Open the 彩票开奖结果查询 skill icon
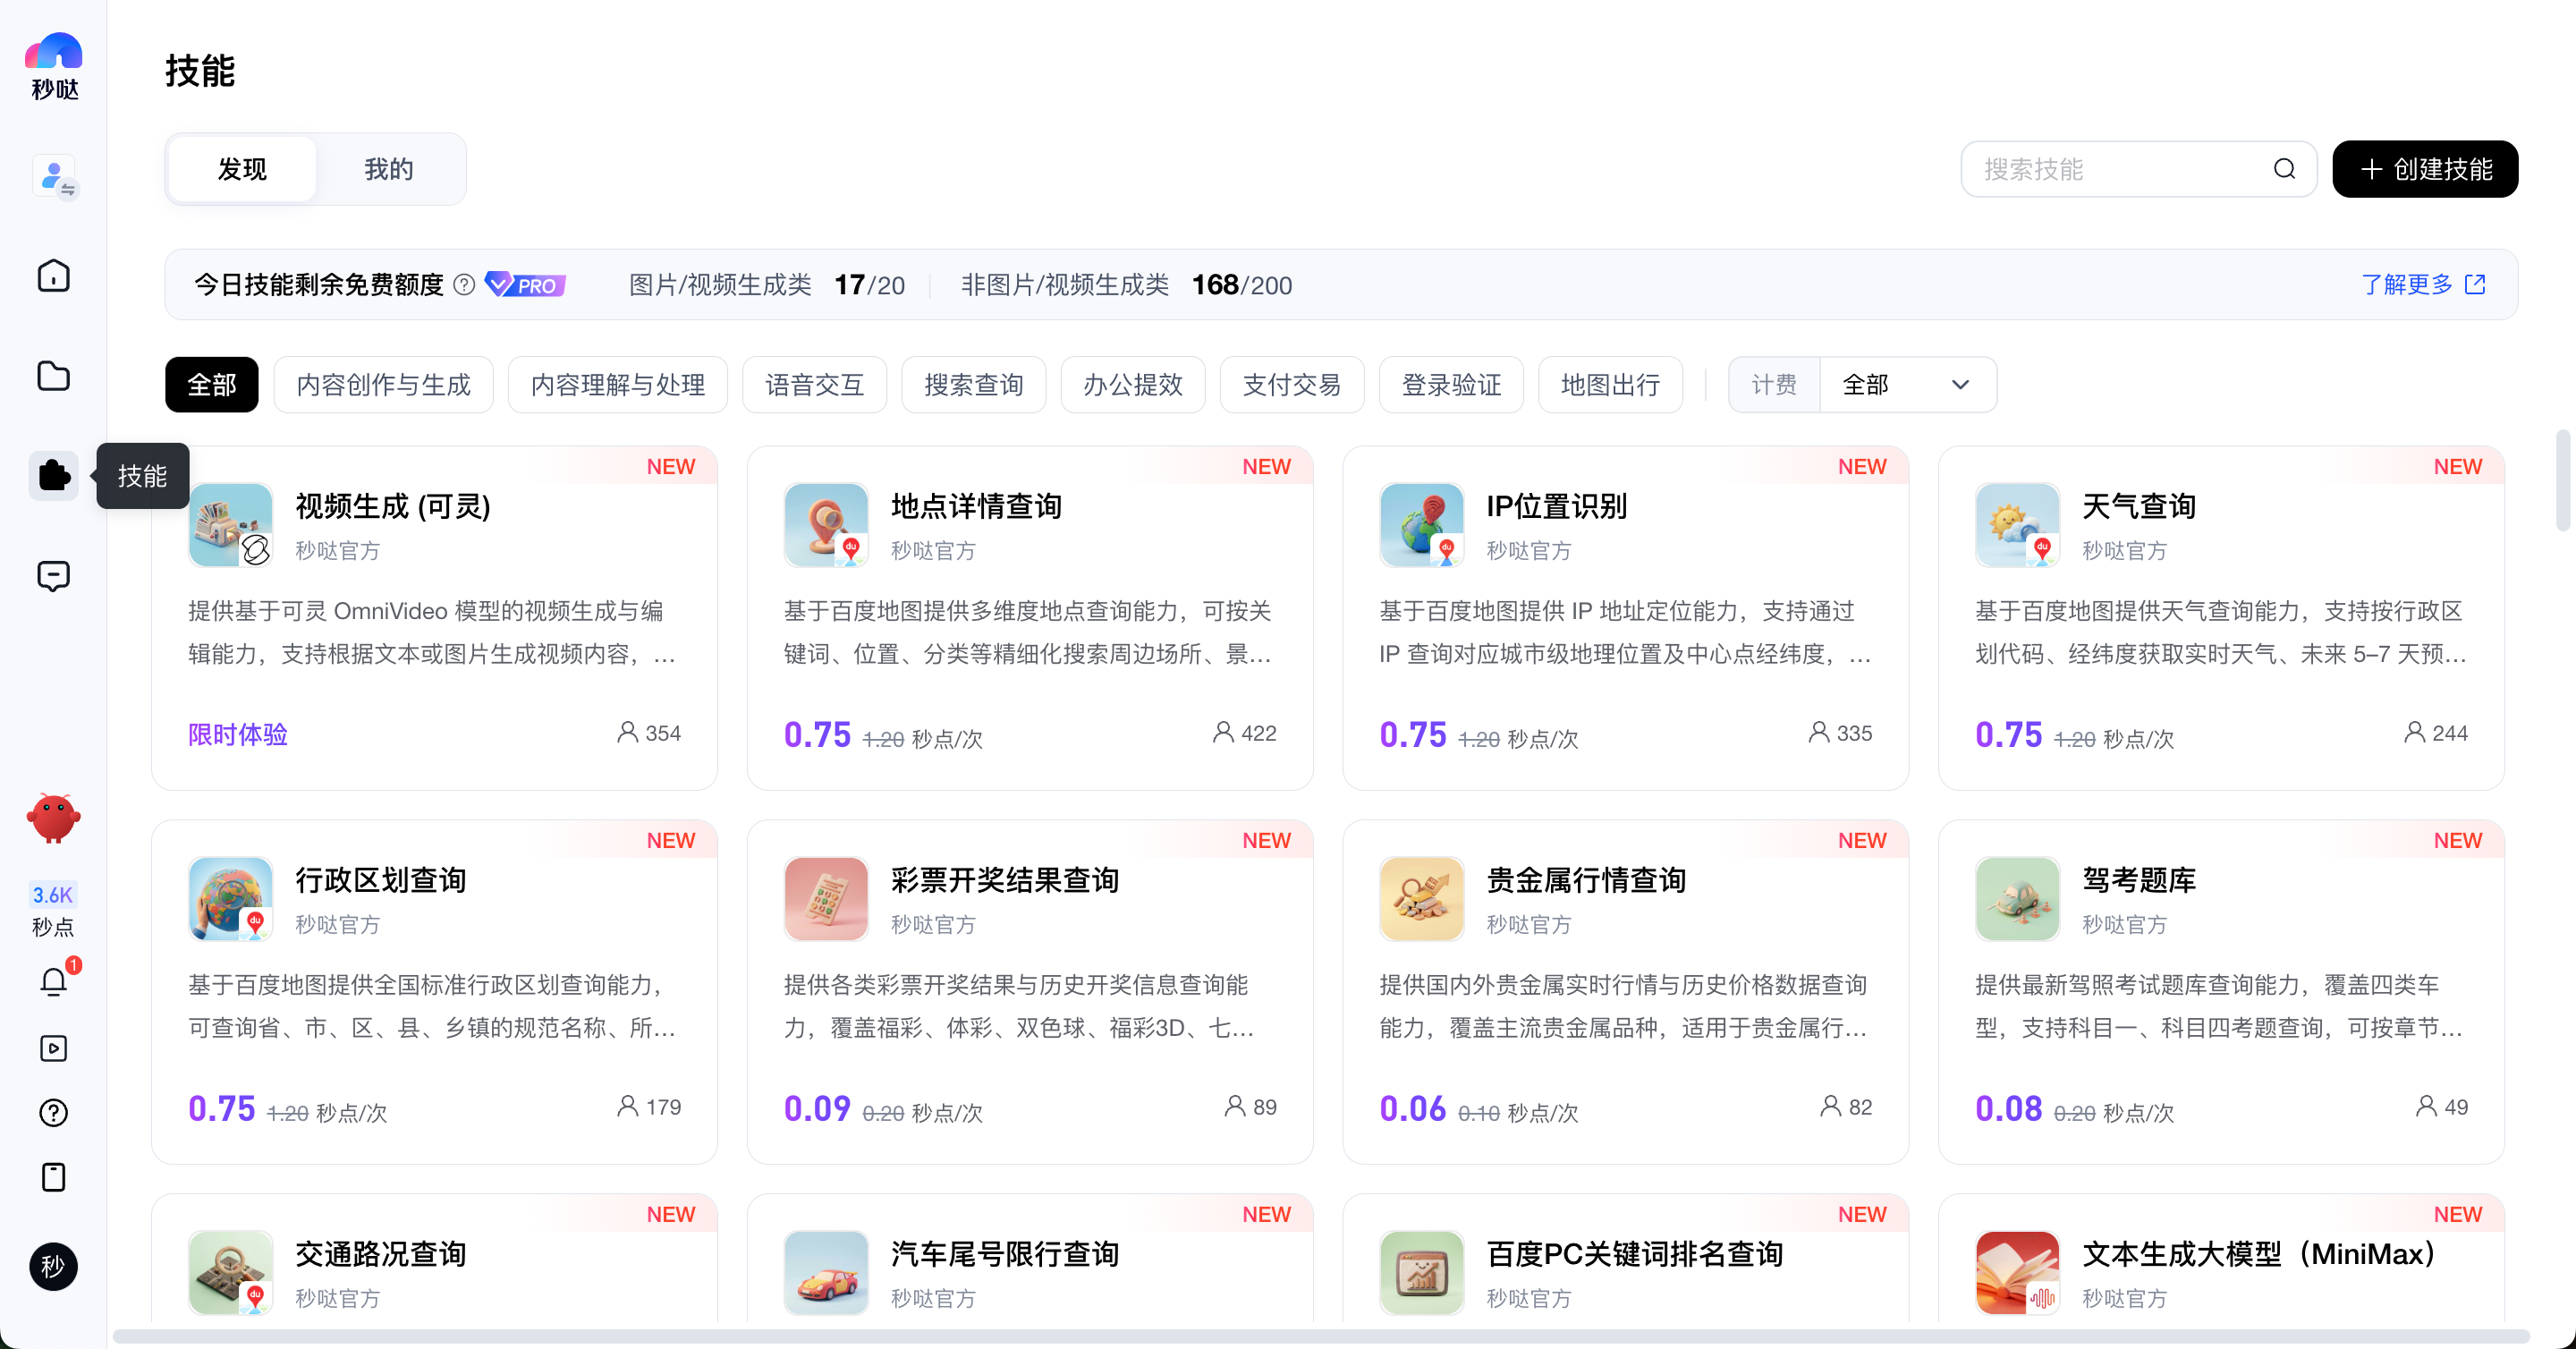This screenshot has width=2576, height=1349. pos(826,899)
